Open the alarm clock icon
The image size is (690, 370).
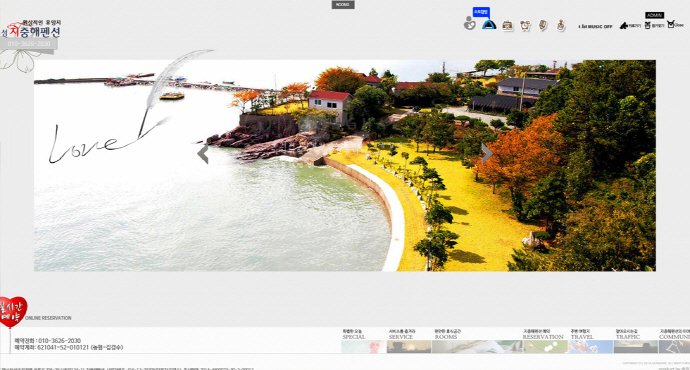click(525, 26)
